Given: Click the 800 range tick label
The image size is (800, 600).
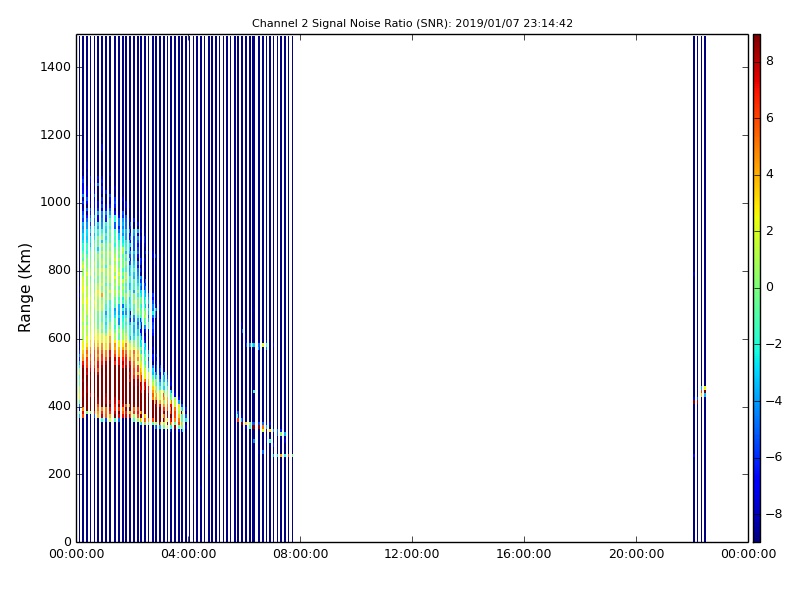Looking at the screenshot, I should tap(59, 270).
